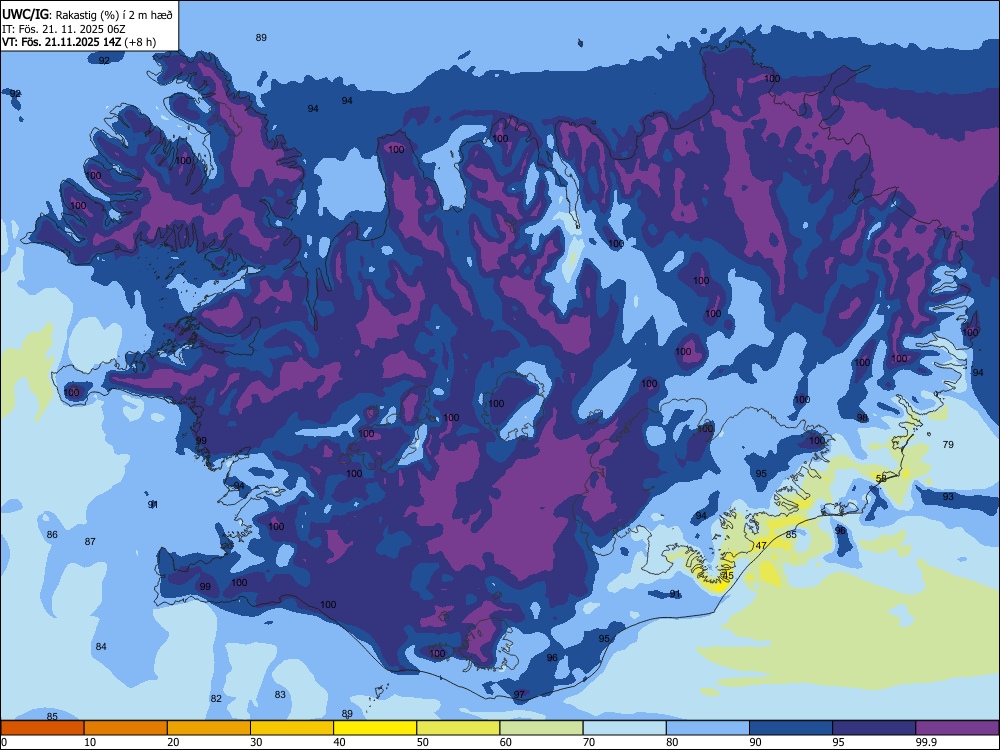Click the humidity value '45' on the map
This screenshot has height=750, width=1000.
point(728,575)
